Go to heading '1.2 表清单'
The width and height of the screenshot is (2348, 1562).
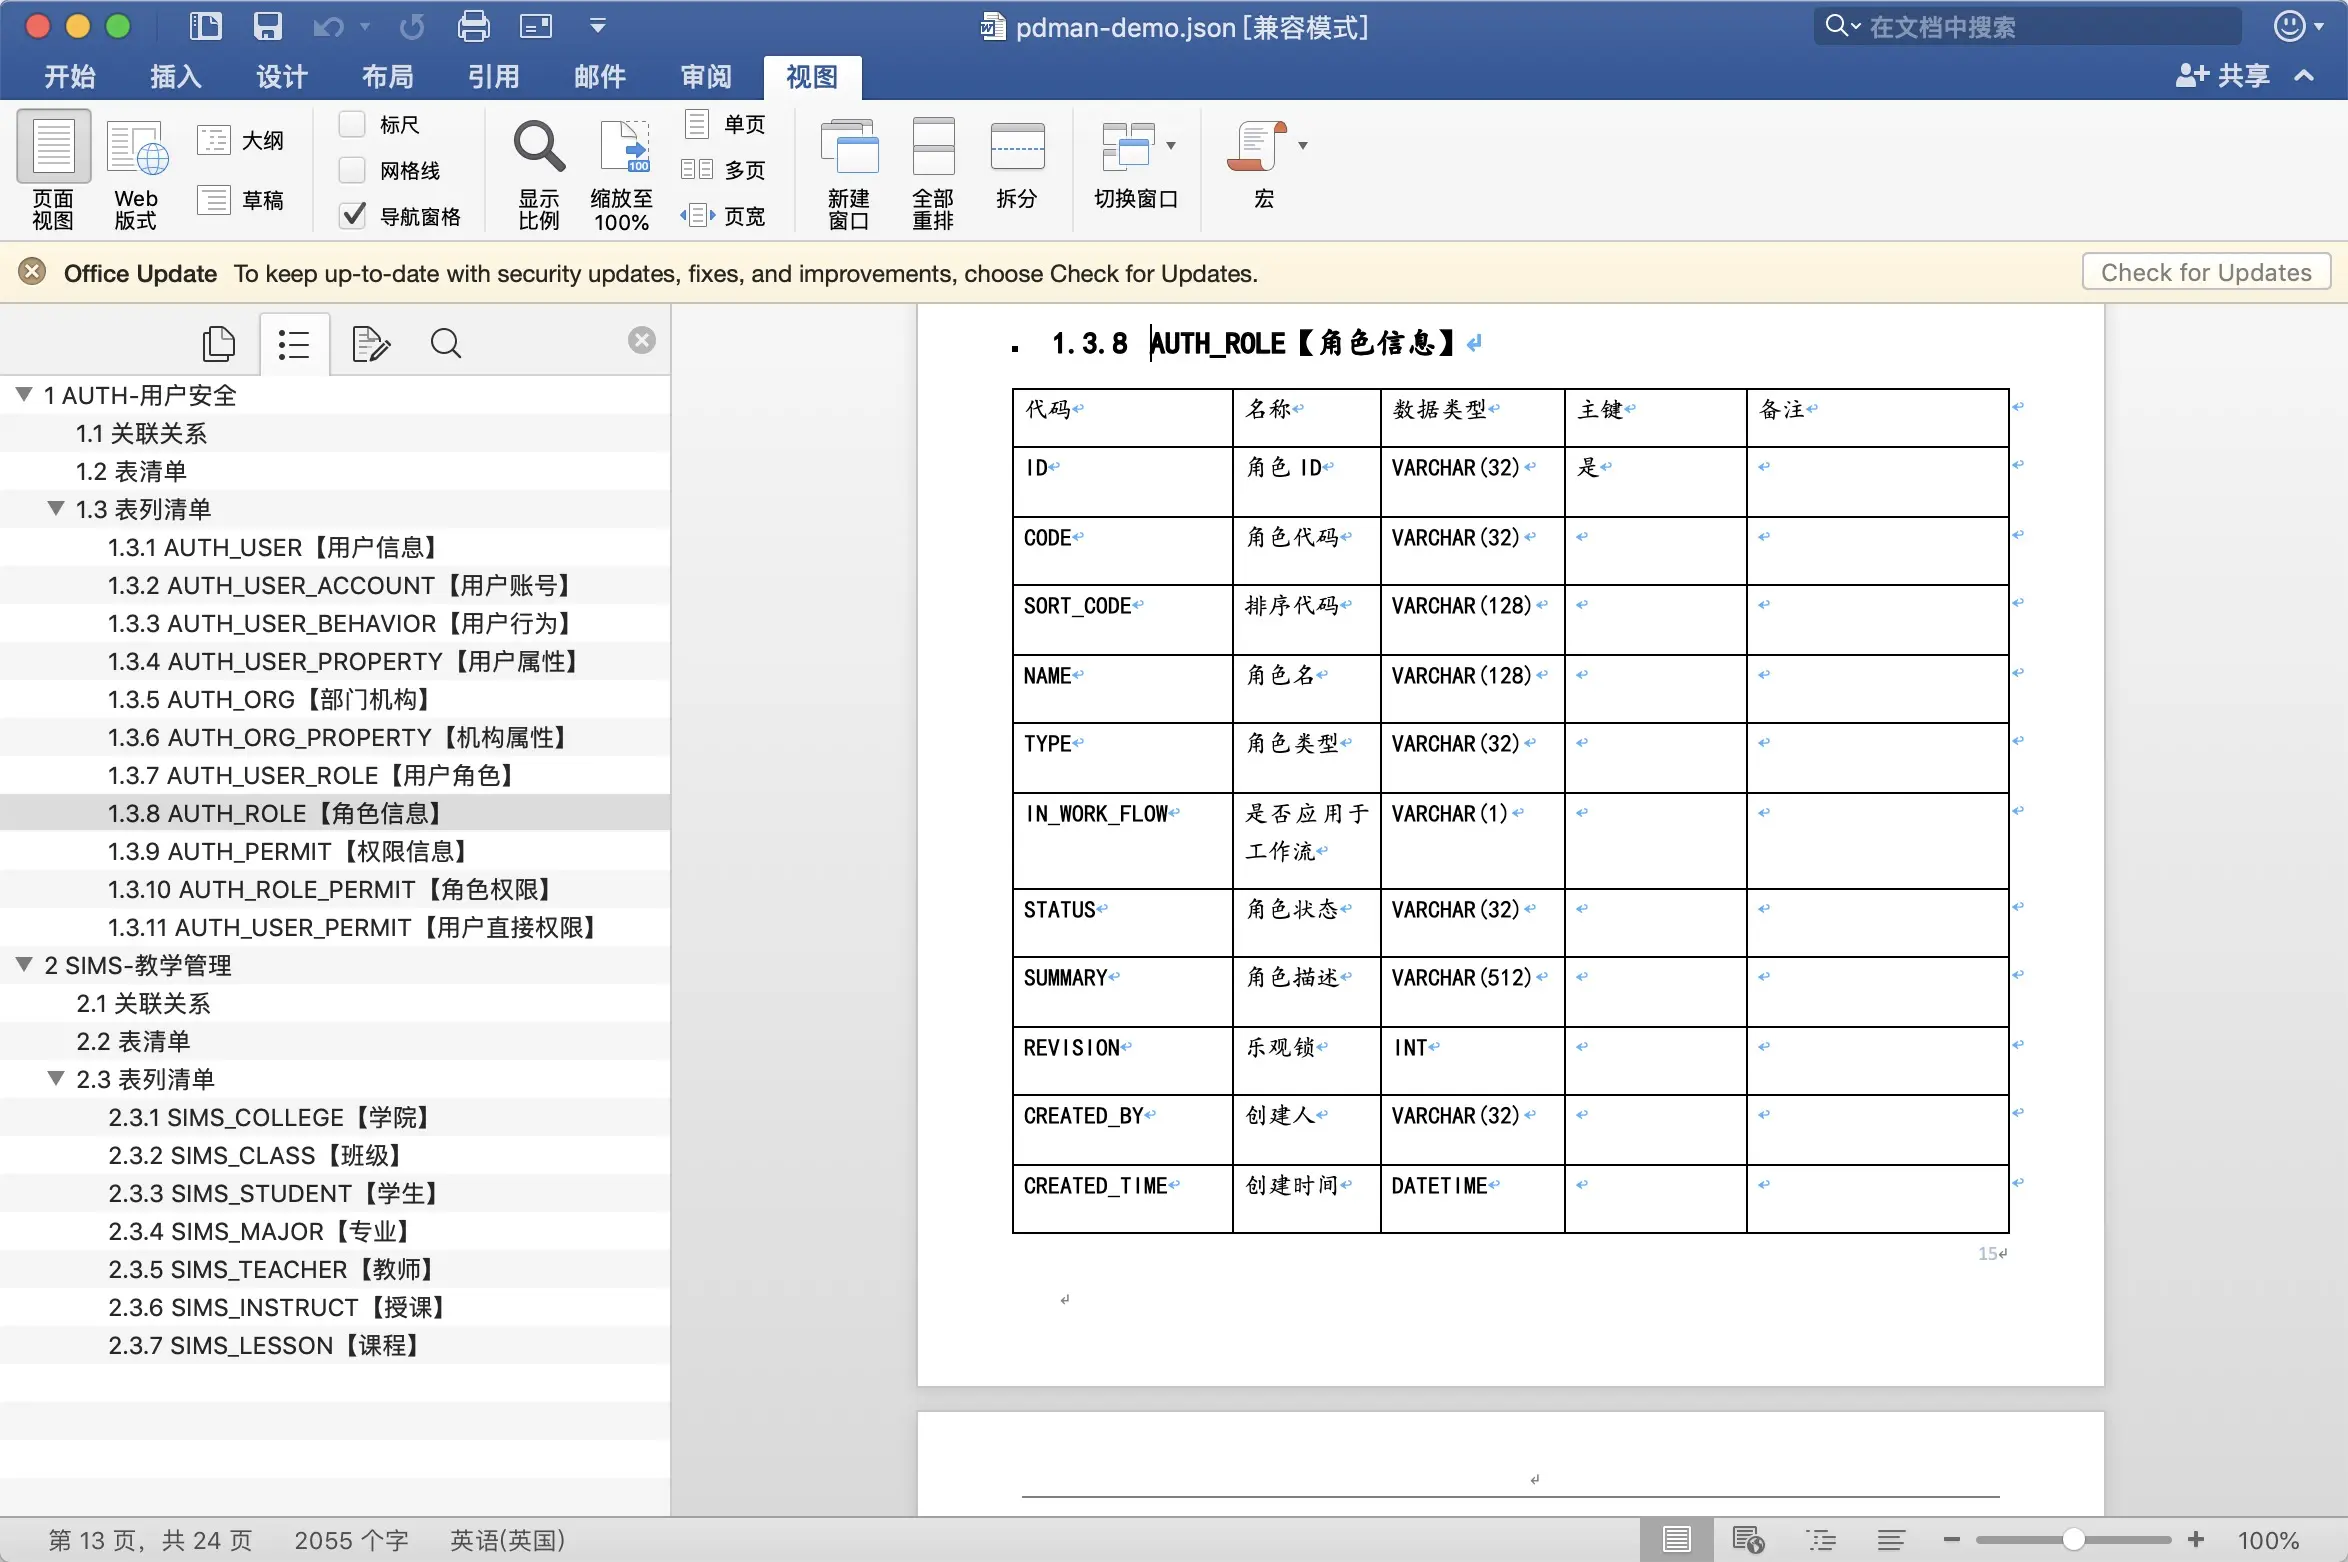[x=335, y=471]
